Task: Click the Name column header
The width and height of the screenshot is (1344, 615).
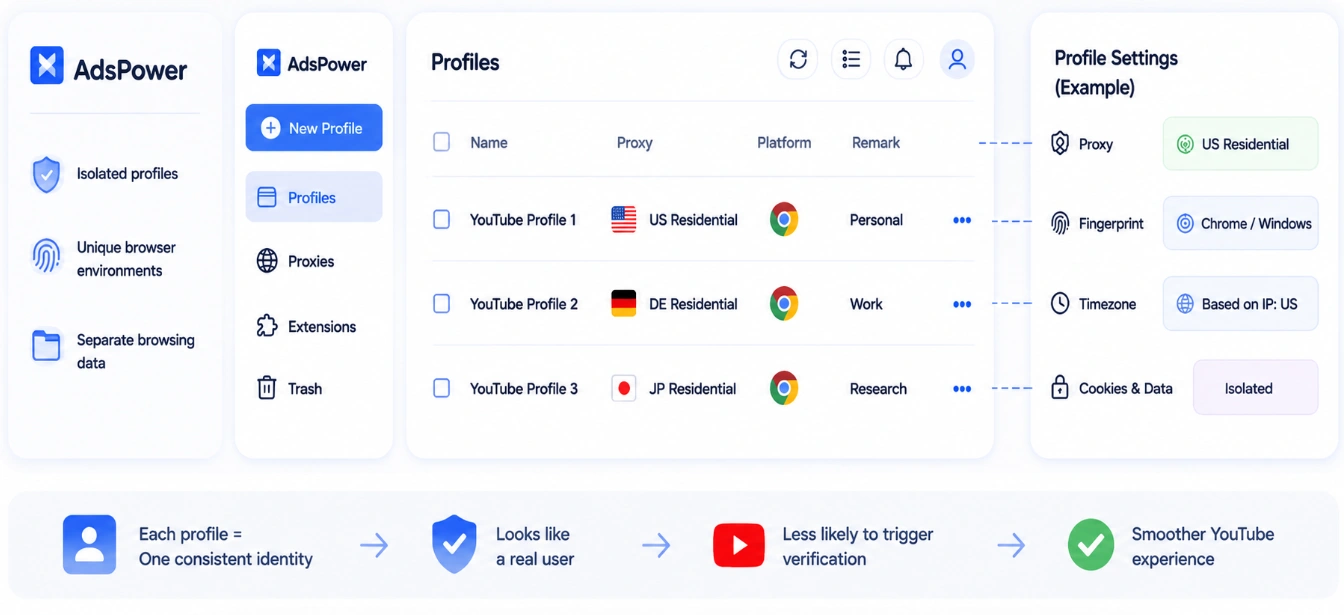Action: pyautogui.click(x=489, y=142)
